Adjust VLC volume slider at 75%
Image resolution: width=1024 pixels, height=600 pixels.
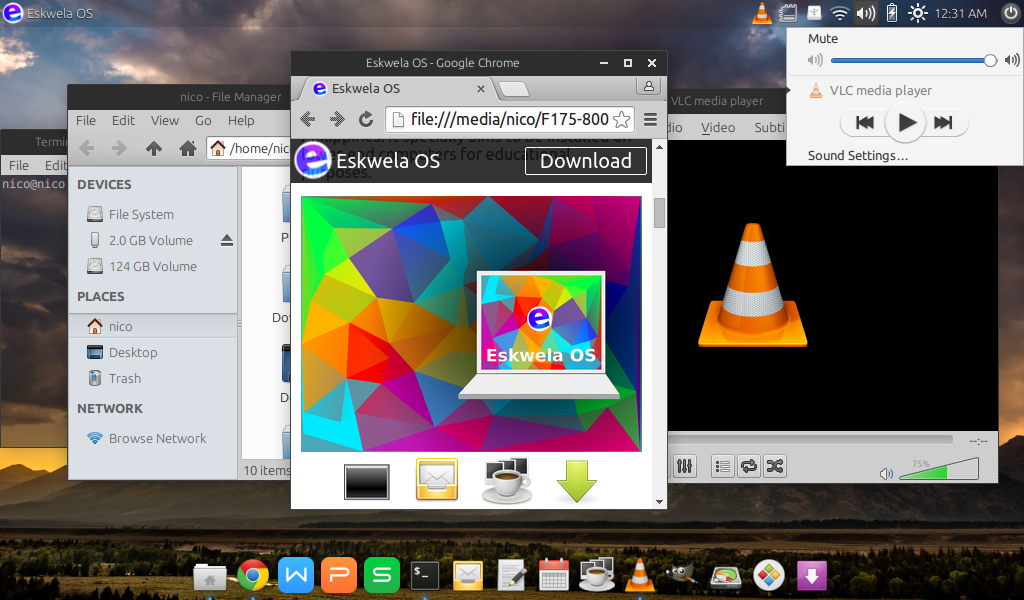[x=939, y=469]
